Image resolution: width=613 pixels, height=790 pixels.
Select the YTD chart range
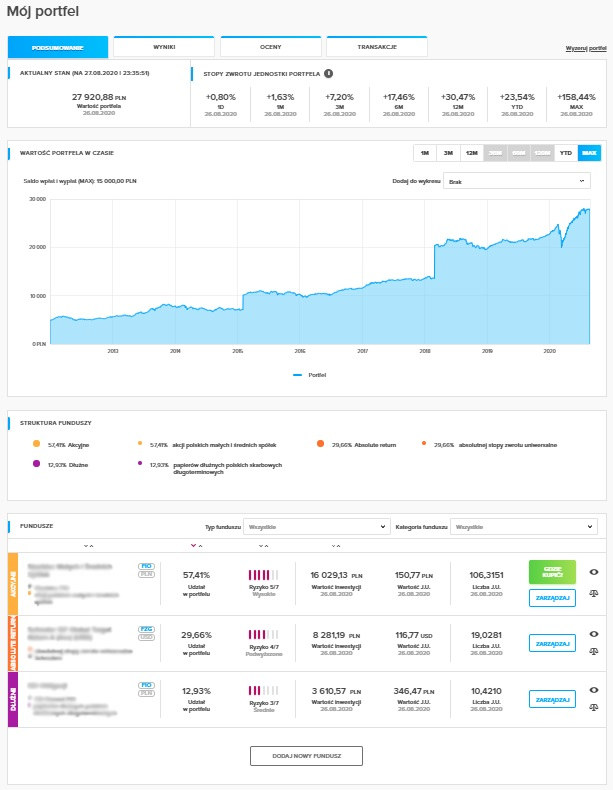566,153
